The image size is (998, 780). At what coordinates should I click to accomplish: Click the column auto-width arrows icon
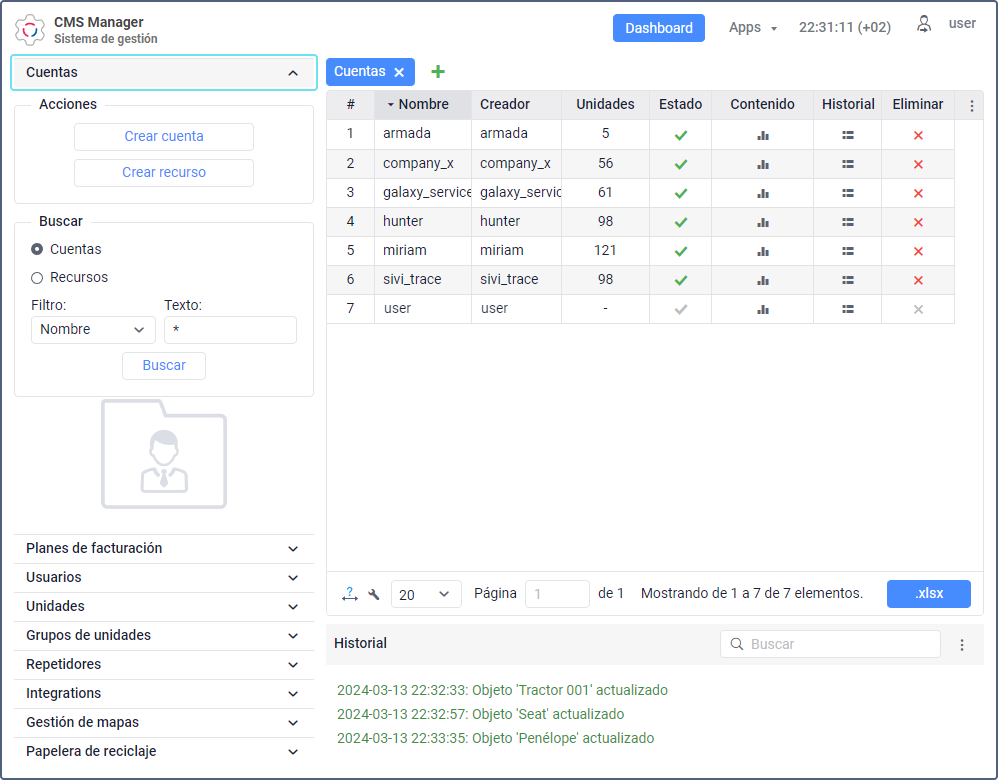349,594
